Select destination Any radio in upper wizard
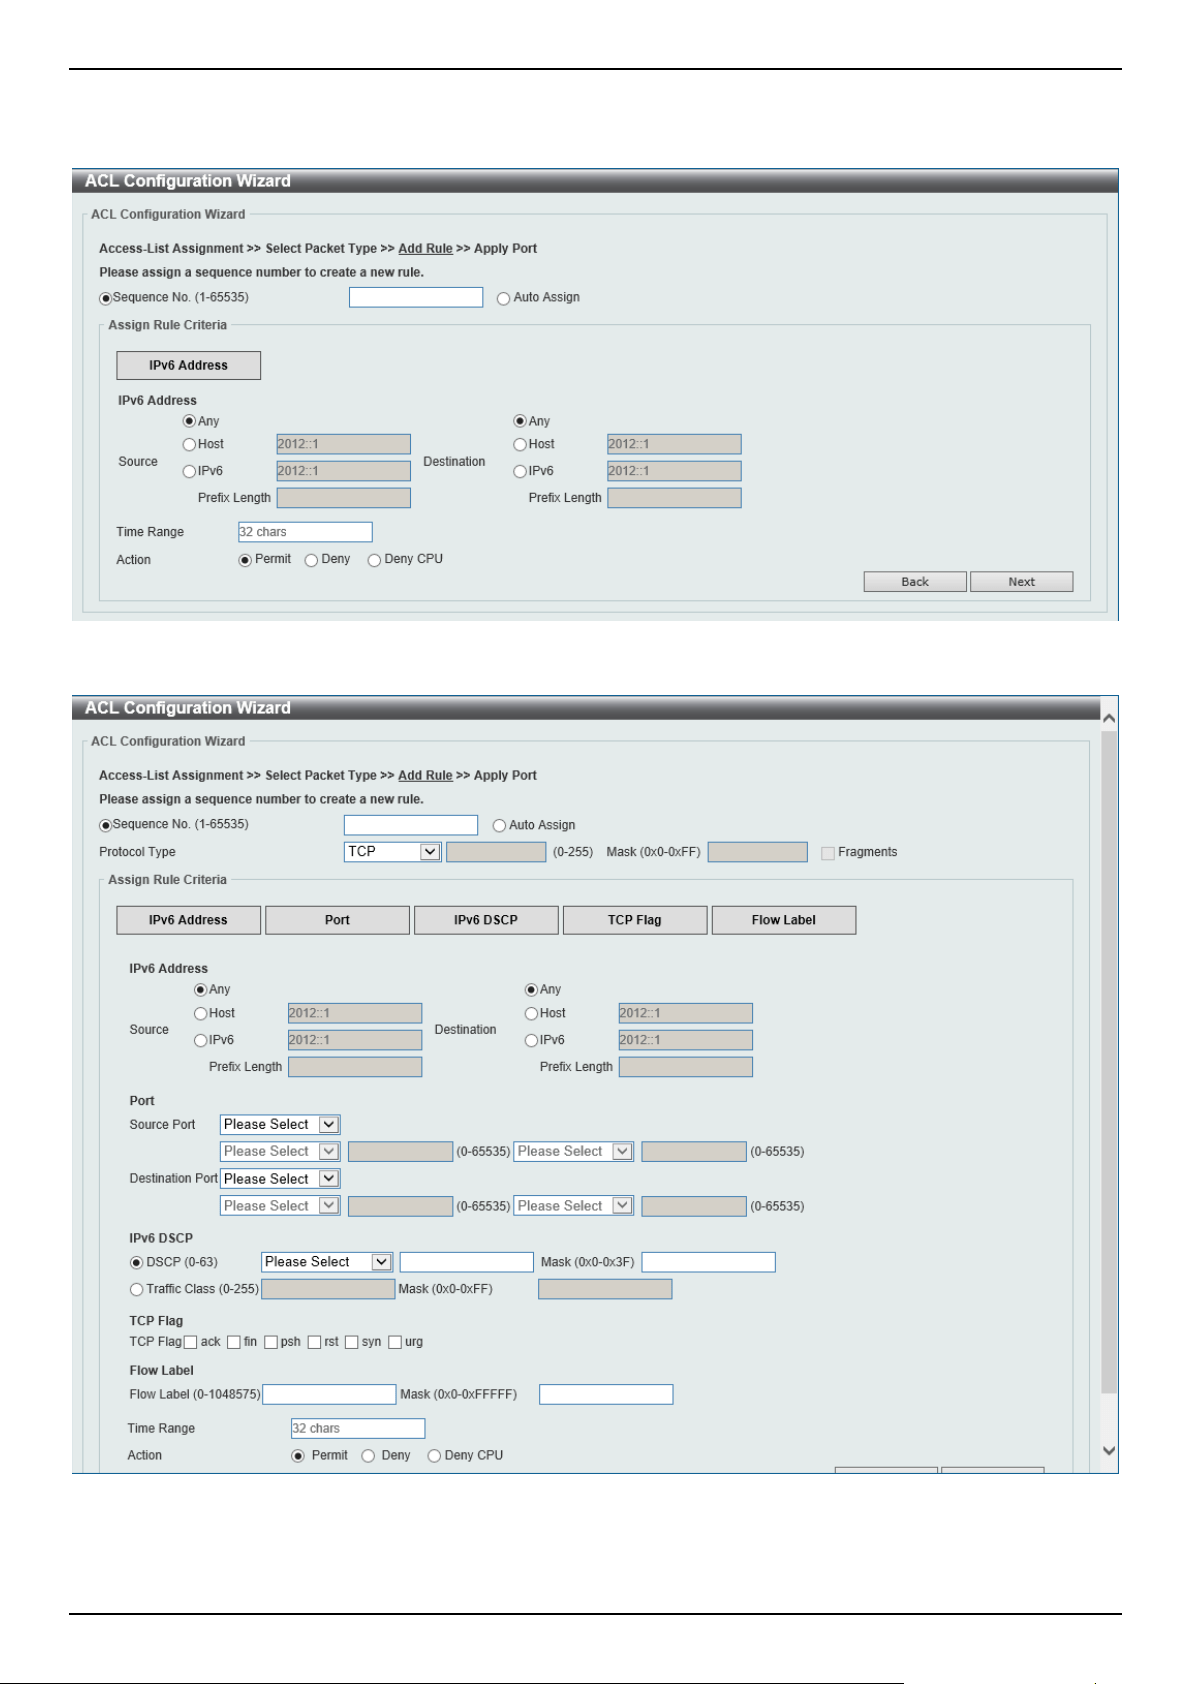 (520, 422)
